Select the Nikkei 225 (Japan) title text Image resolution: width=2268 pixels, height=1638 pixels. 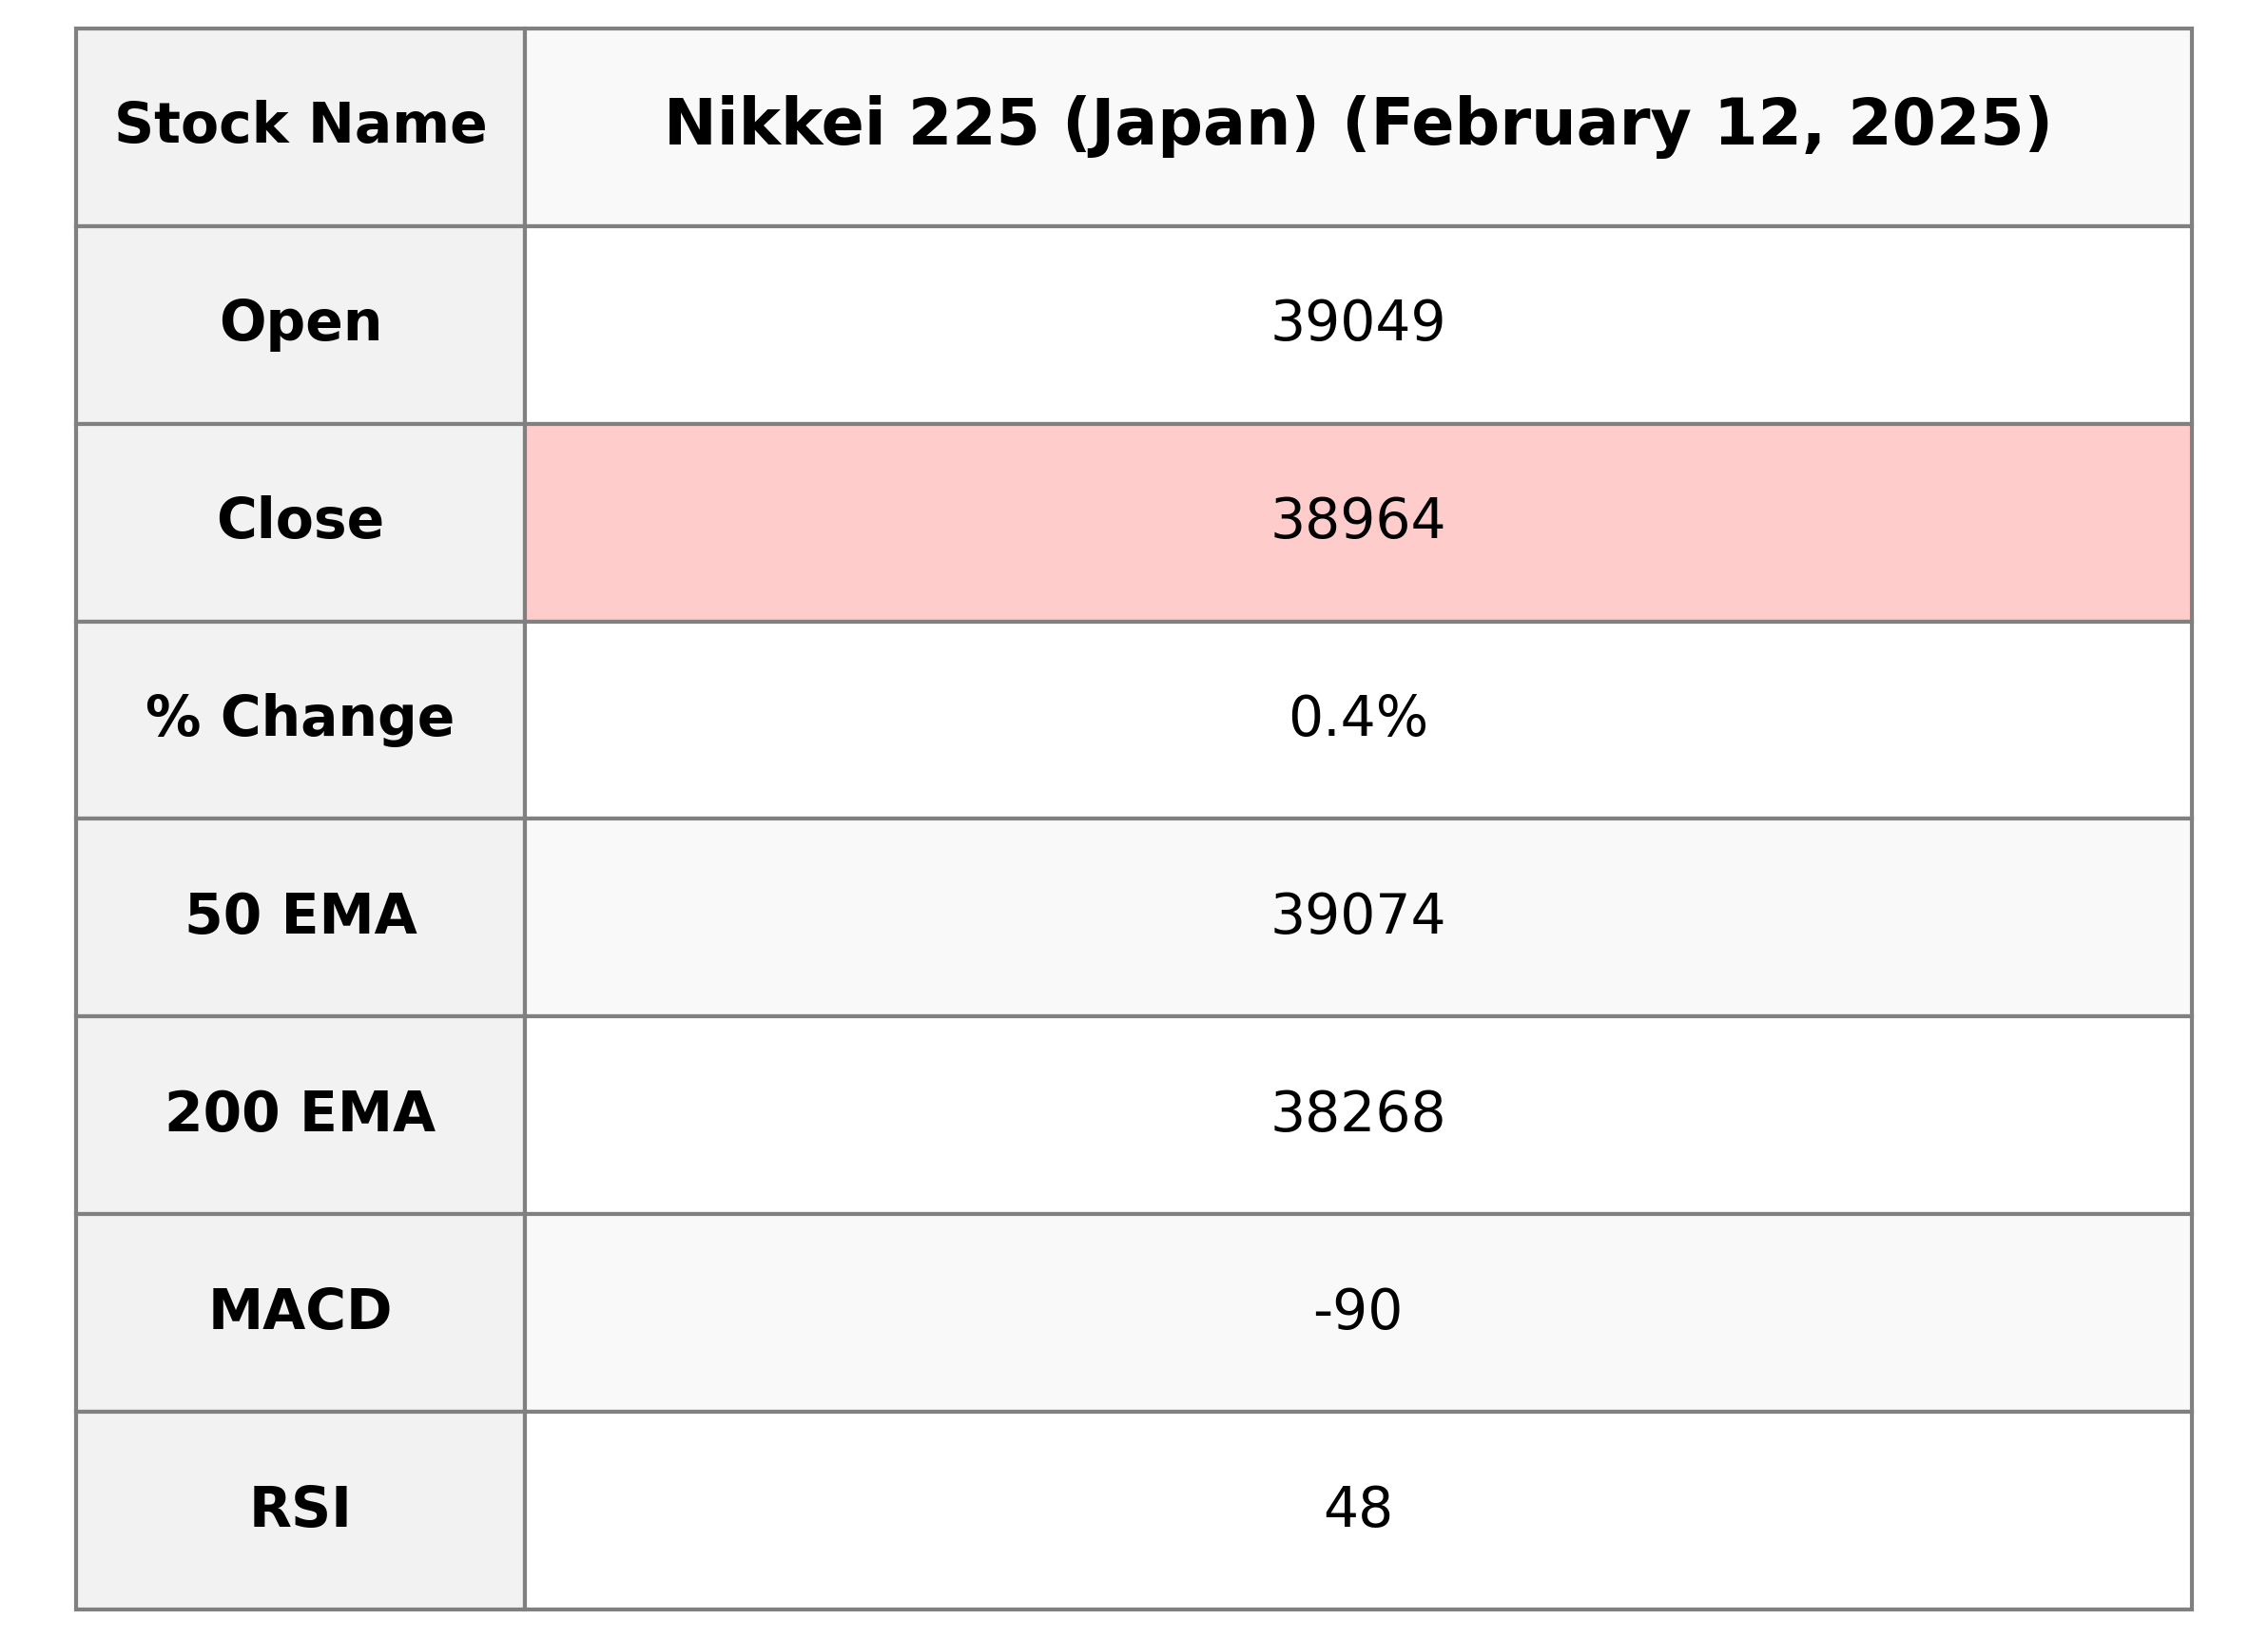[x=990, y=124]
